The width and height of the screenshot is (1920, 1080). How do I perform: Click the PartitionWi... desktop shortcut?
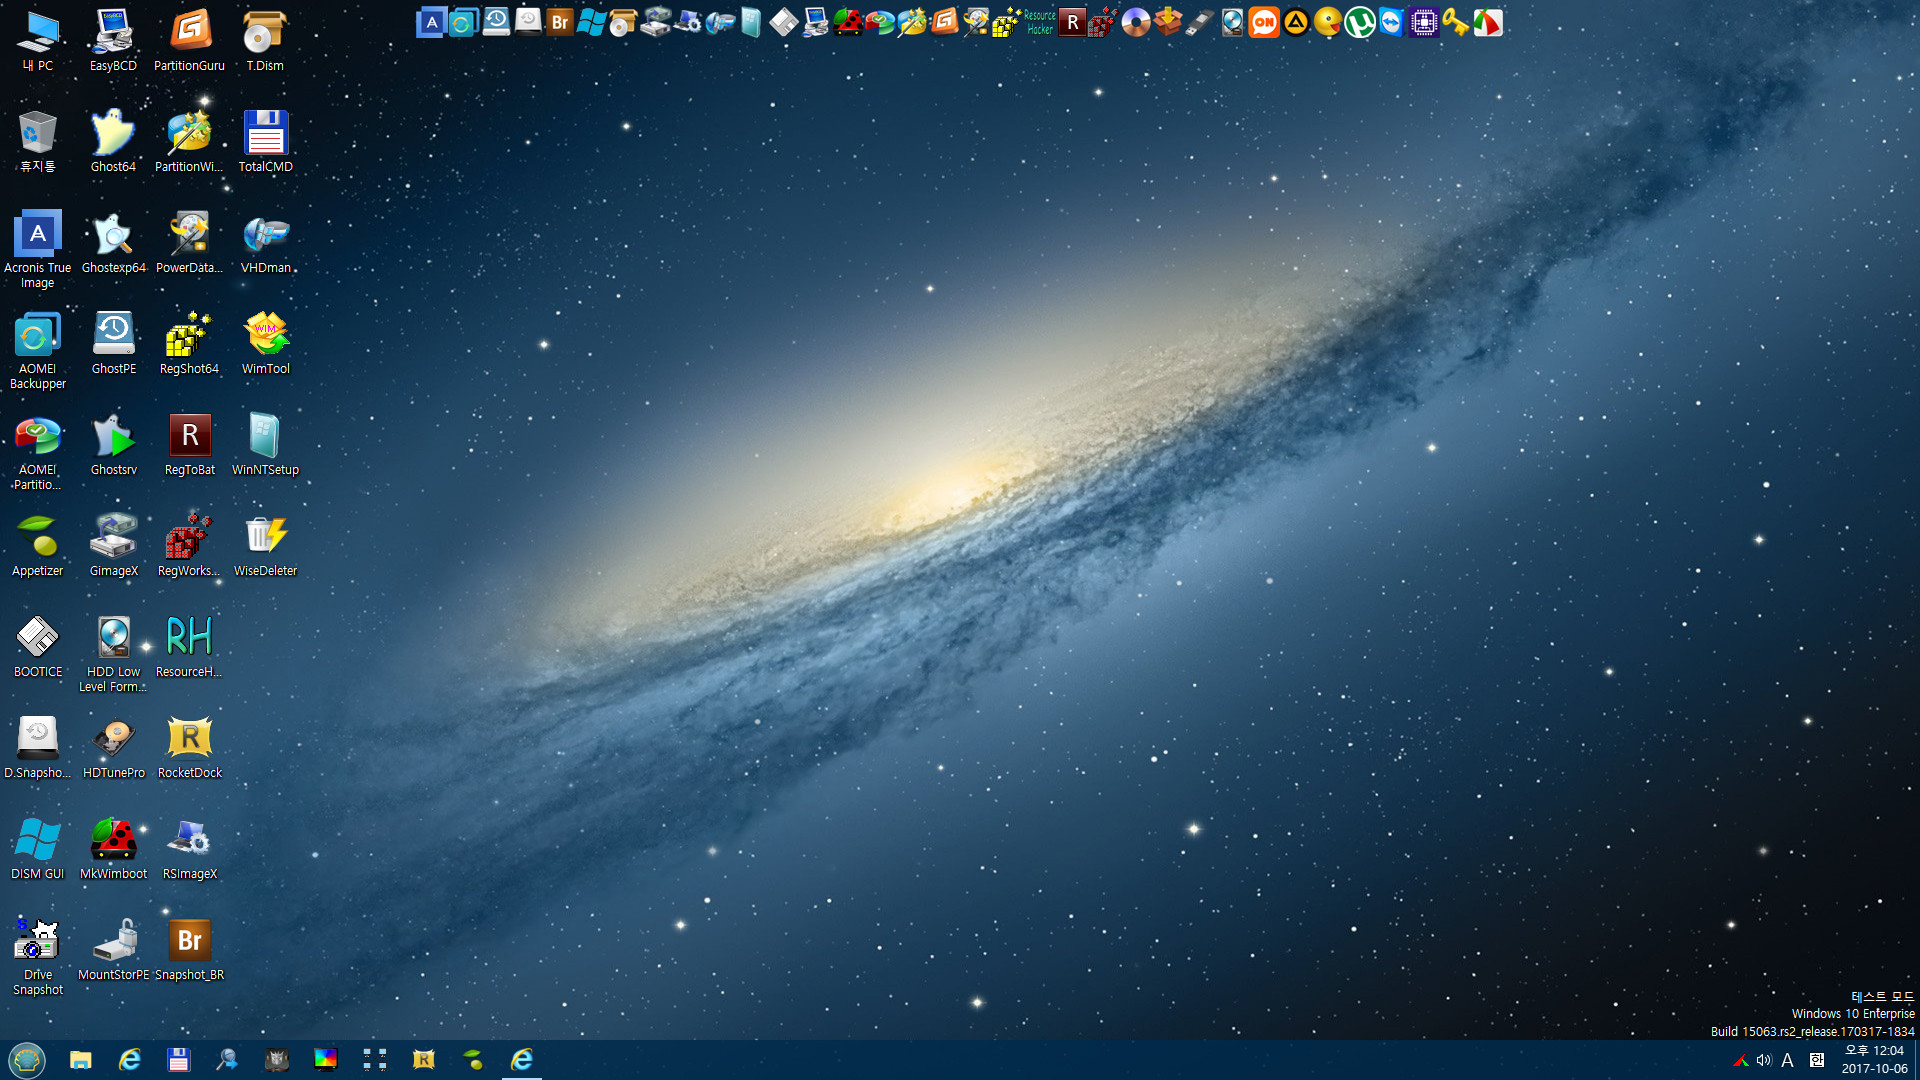189,142
